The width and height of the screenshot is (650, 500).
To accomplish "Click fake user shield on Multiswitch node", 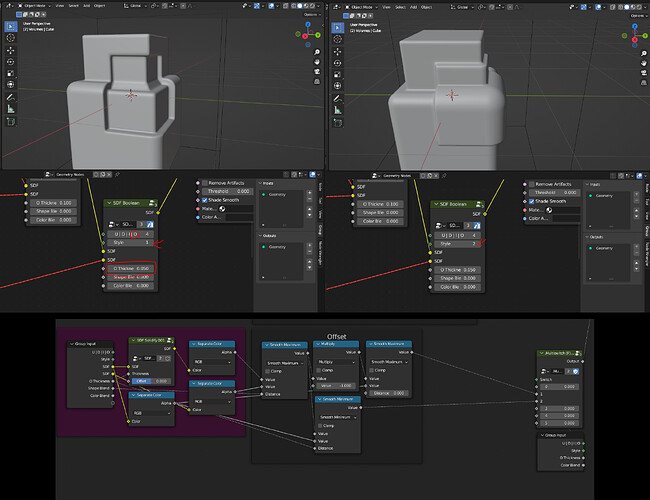I will [576, 371].
